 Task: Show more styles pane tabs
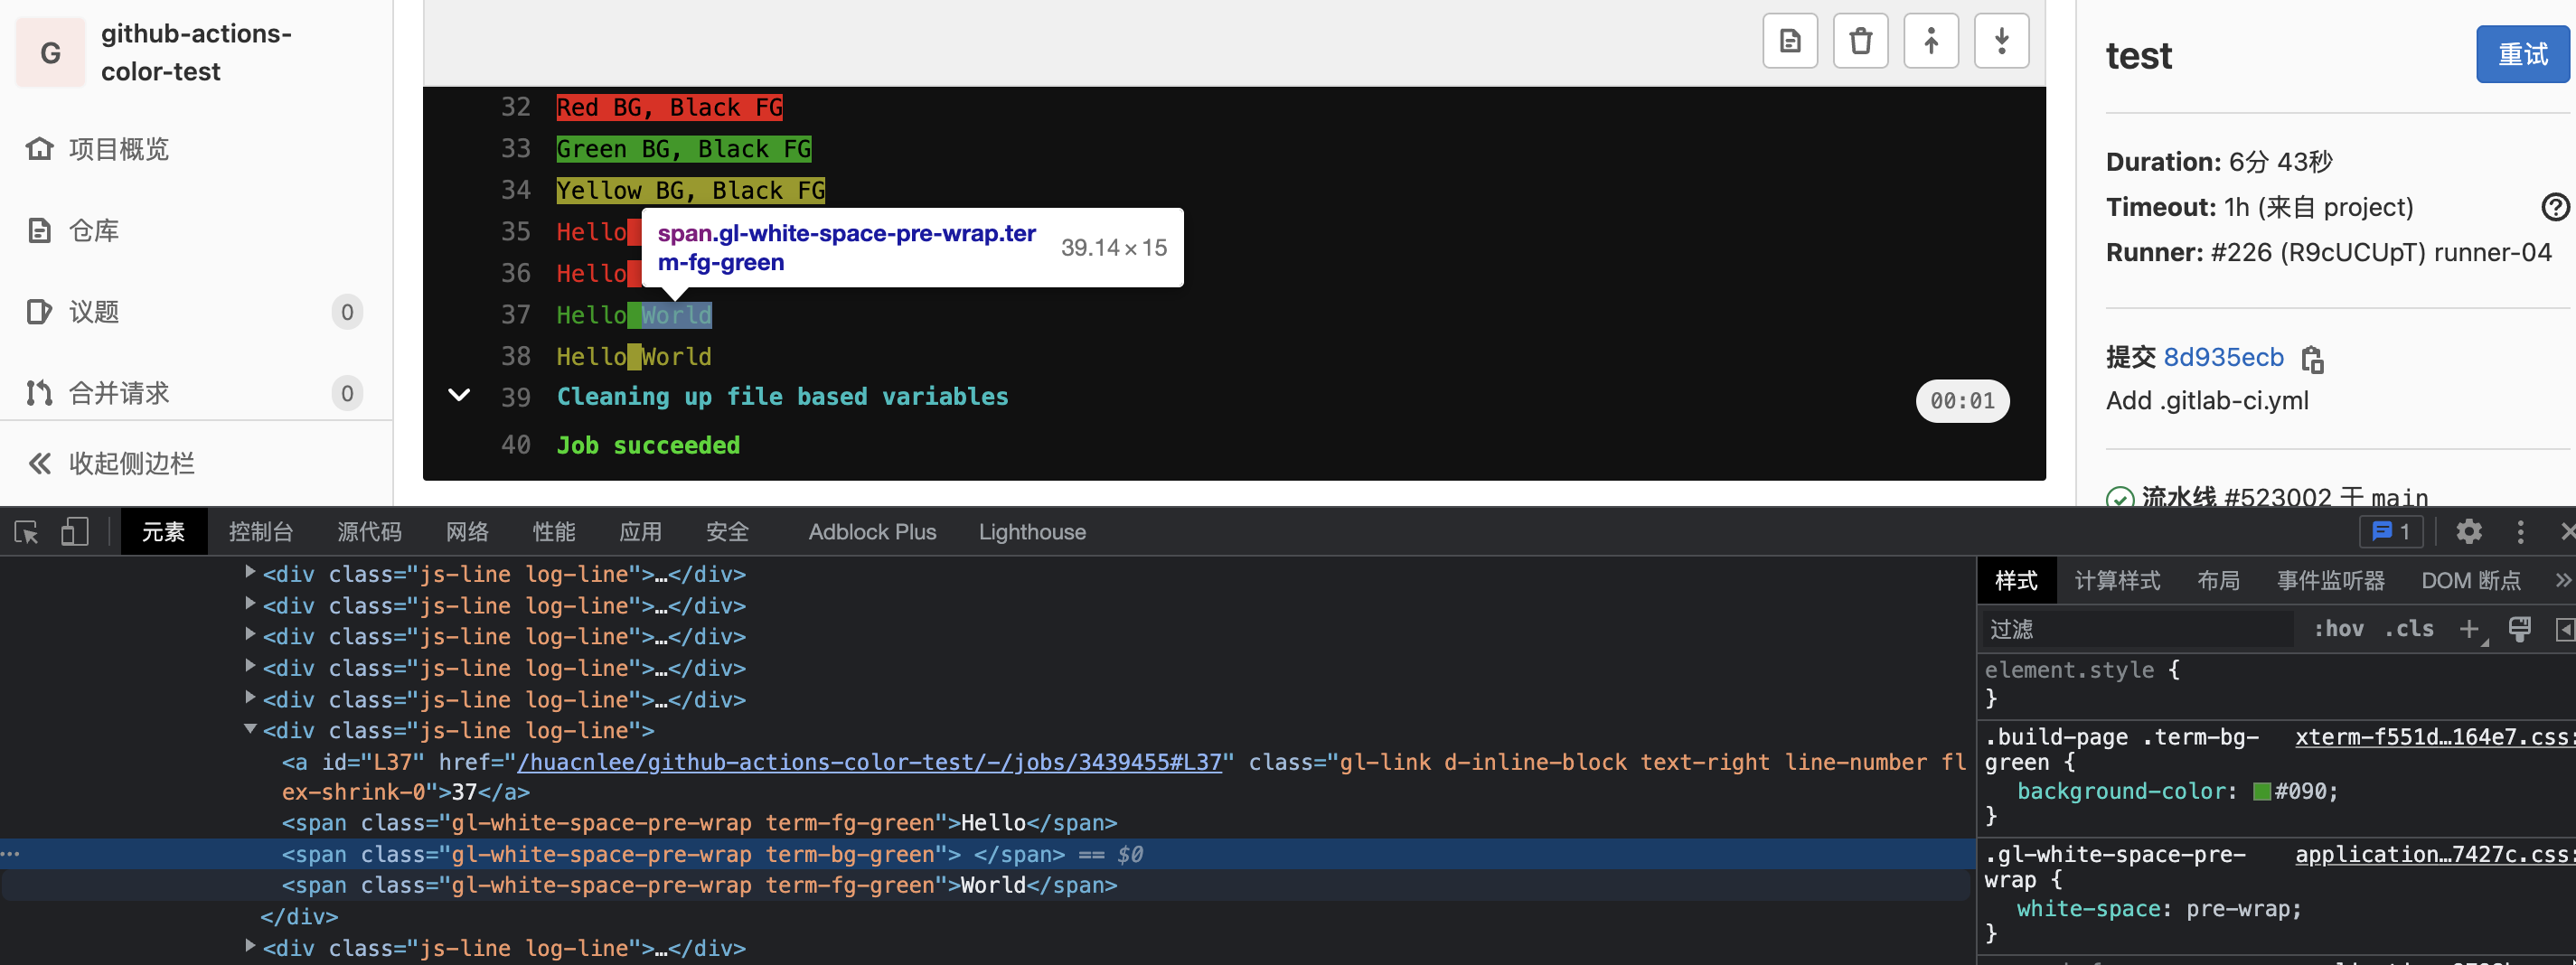tap(2563, 580)
